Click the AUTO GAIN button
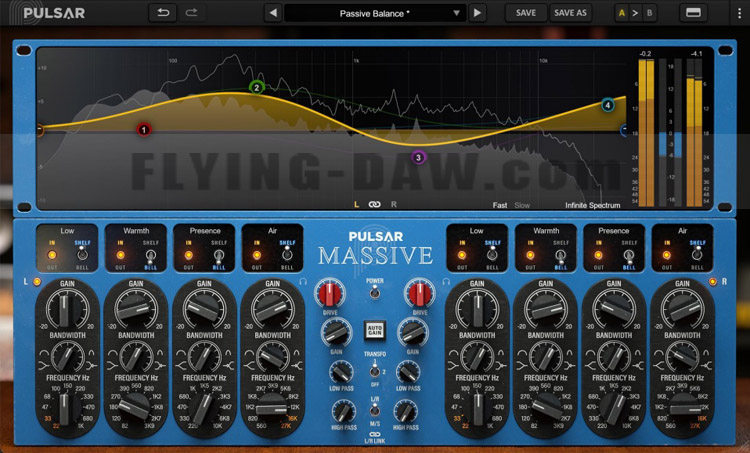 (375, 330)
